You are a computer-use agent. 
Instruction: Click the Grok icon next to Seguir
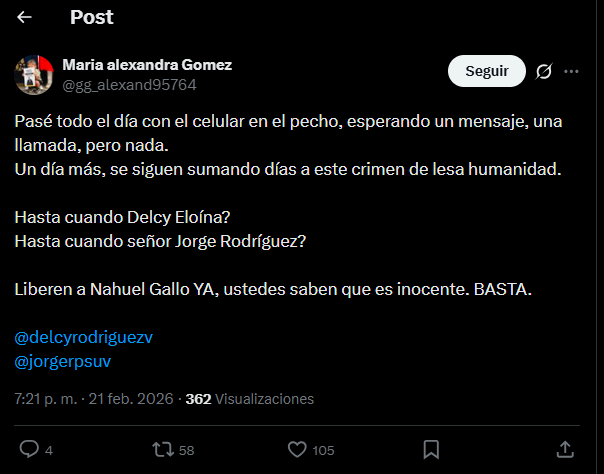[545, 71]
